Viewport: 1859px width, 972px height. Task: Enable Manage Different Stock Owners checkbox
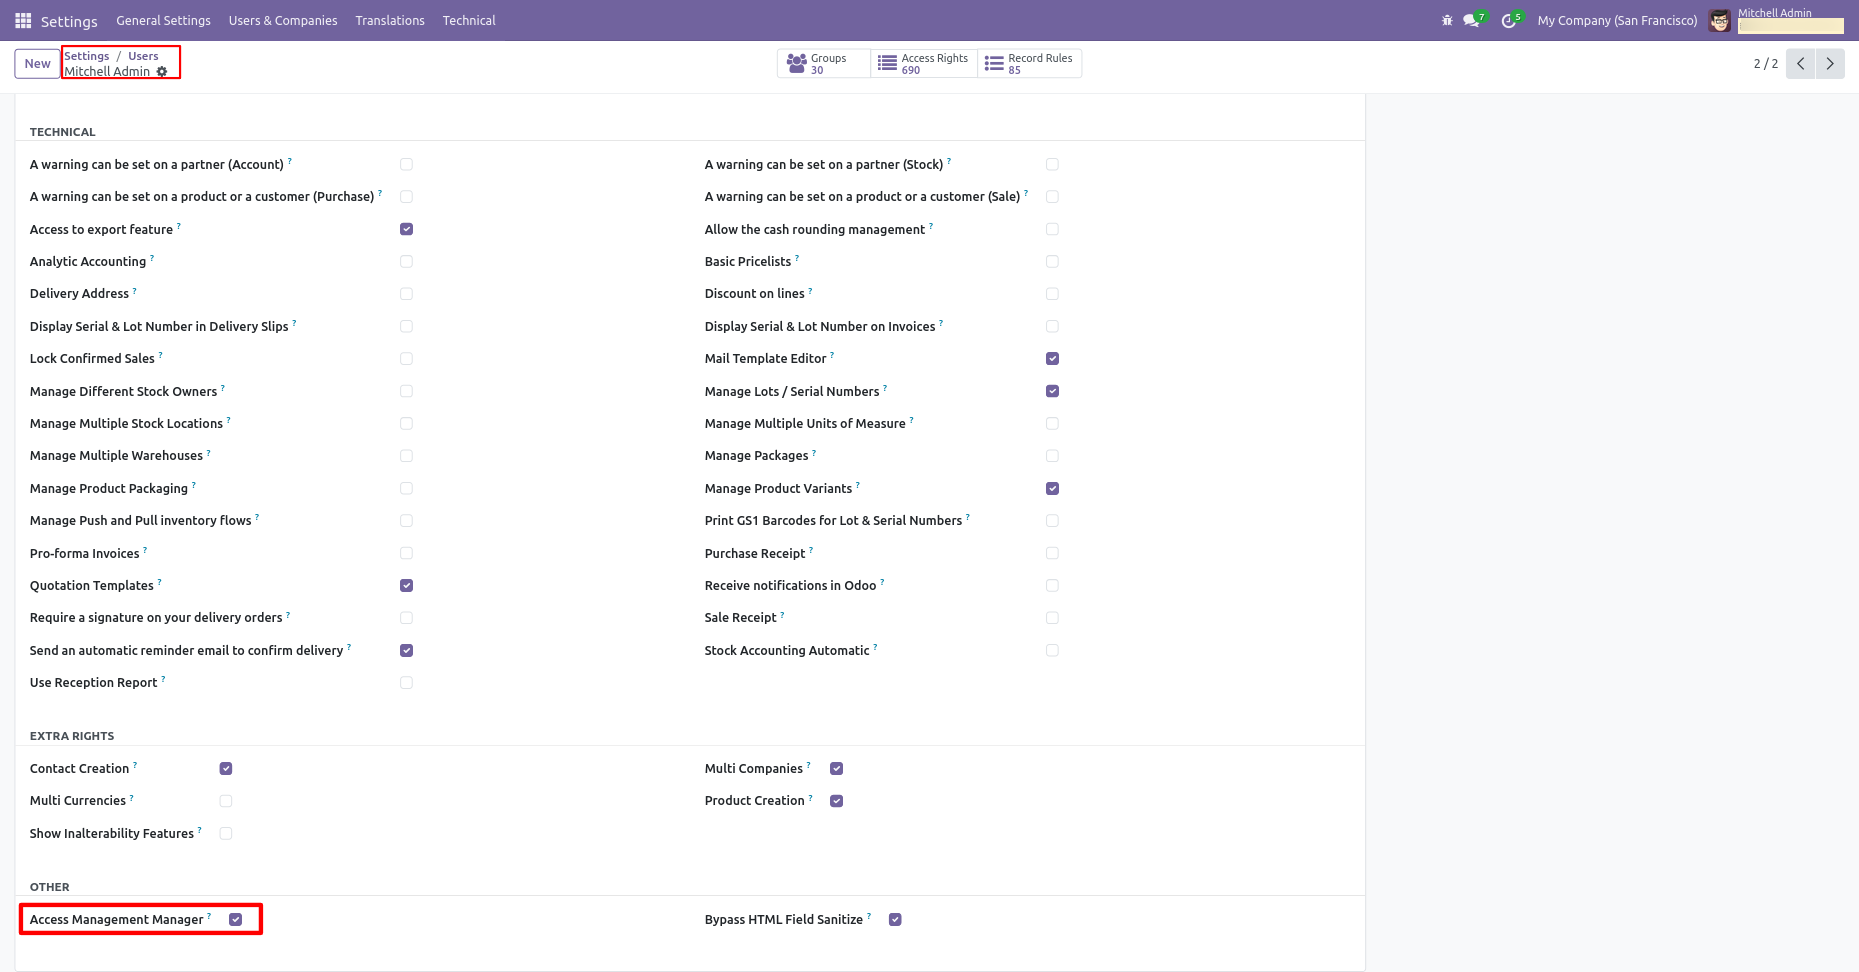(x=406, y=391)
